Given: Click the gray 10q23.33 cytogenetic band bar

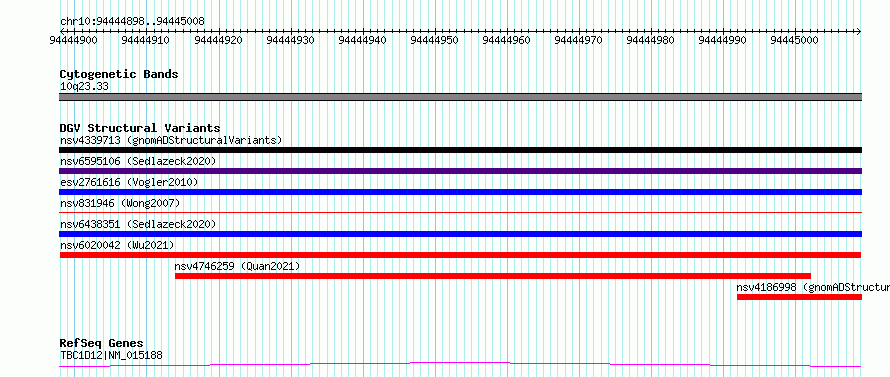Looking at the screenshot, I should [x=460, y=97].
